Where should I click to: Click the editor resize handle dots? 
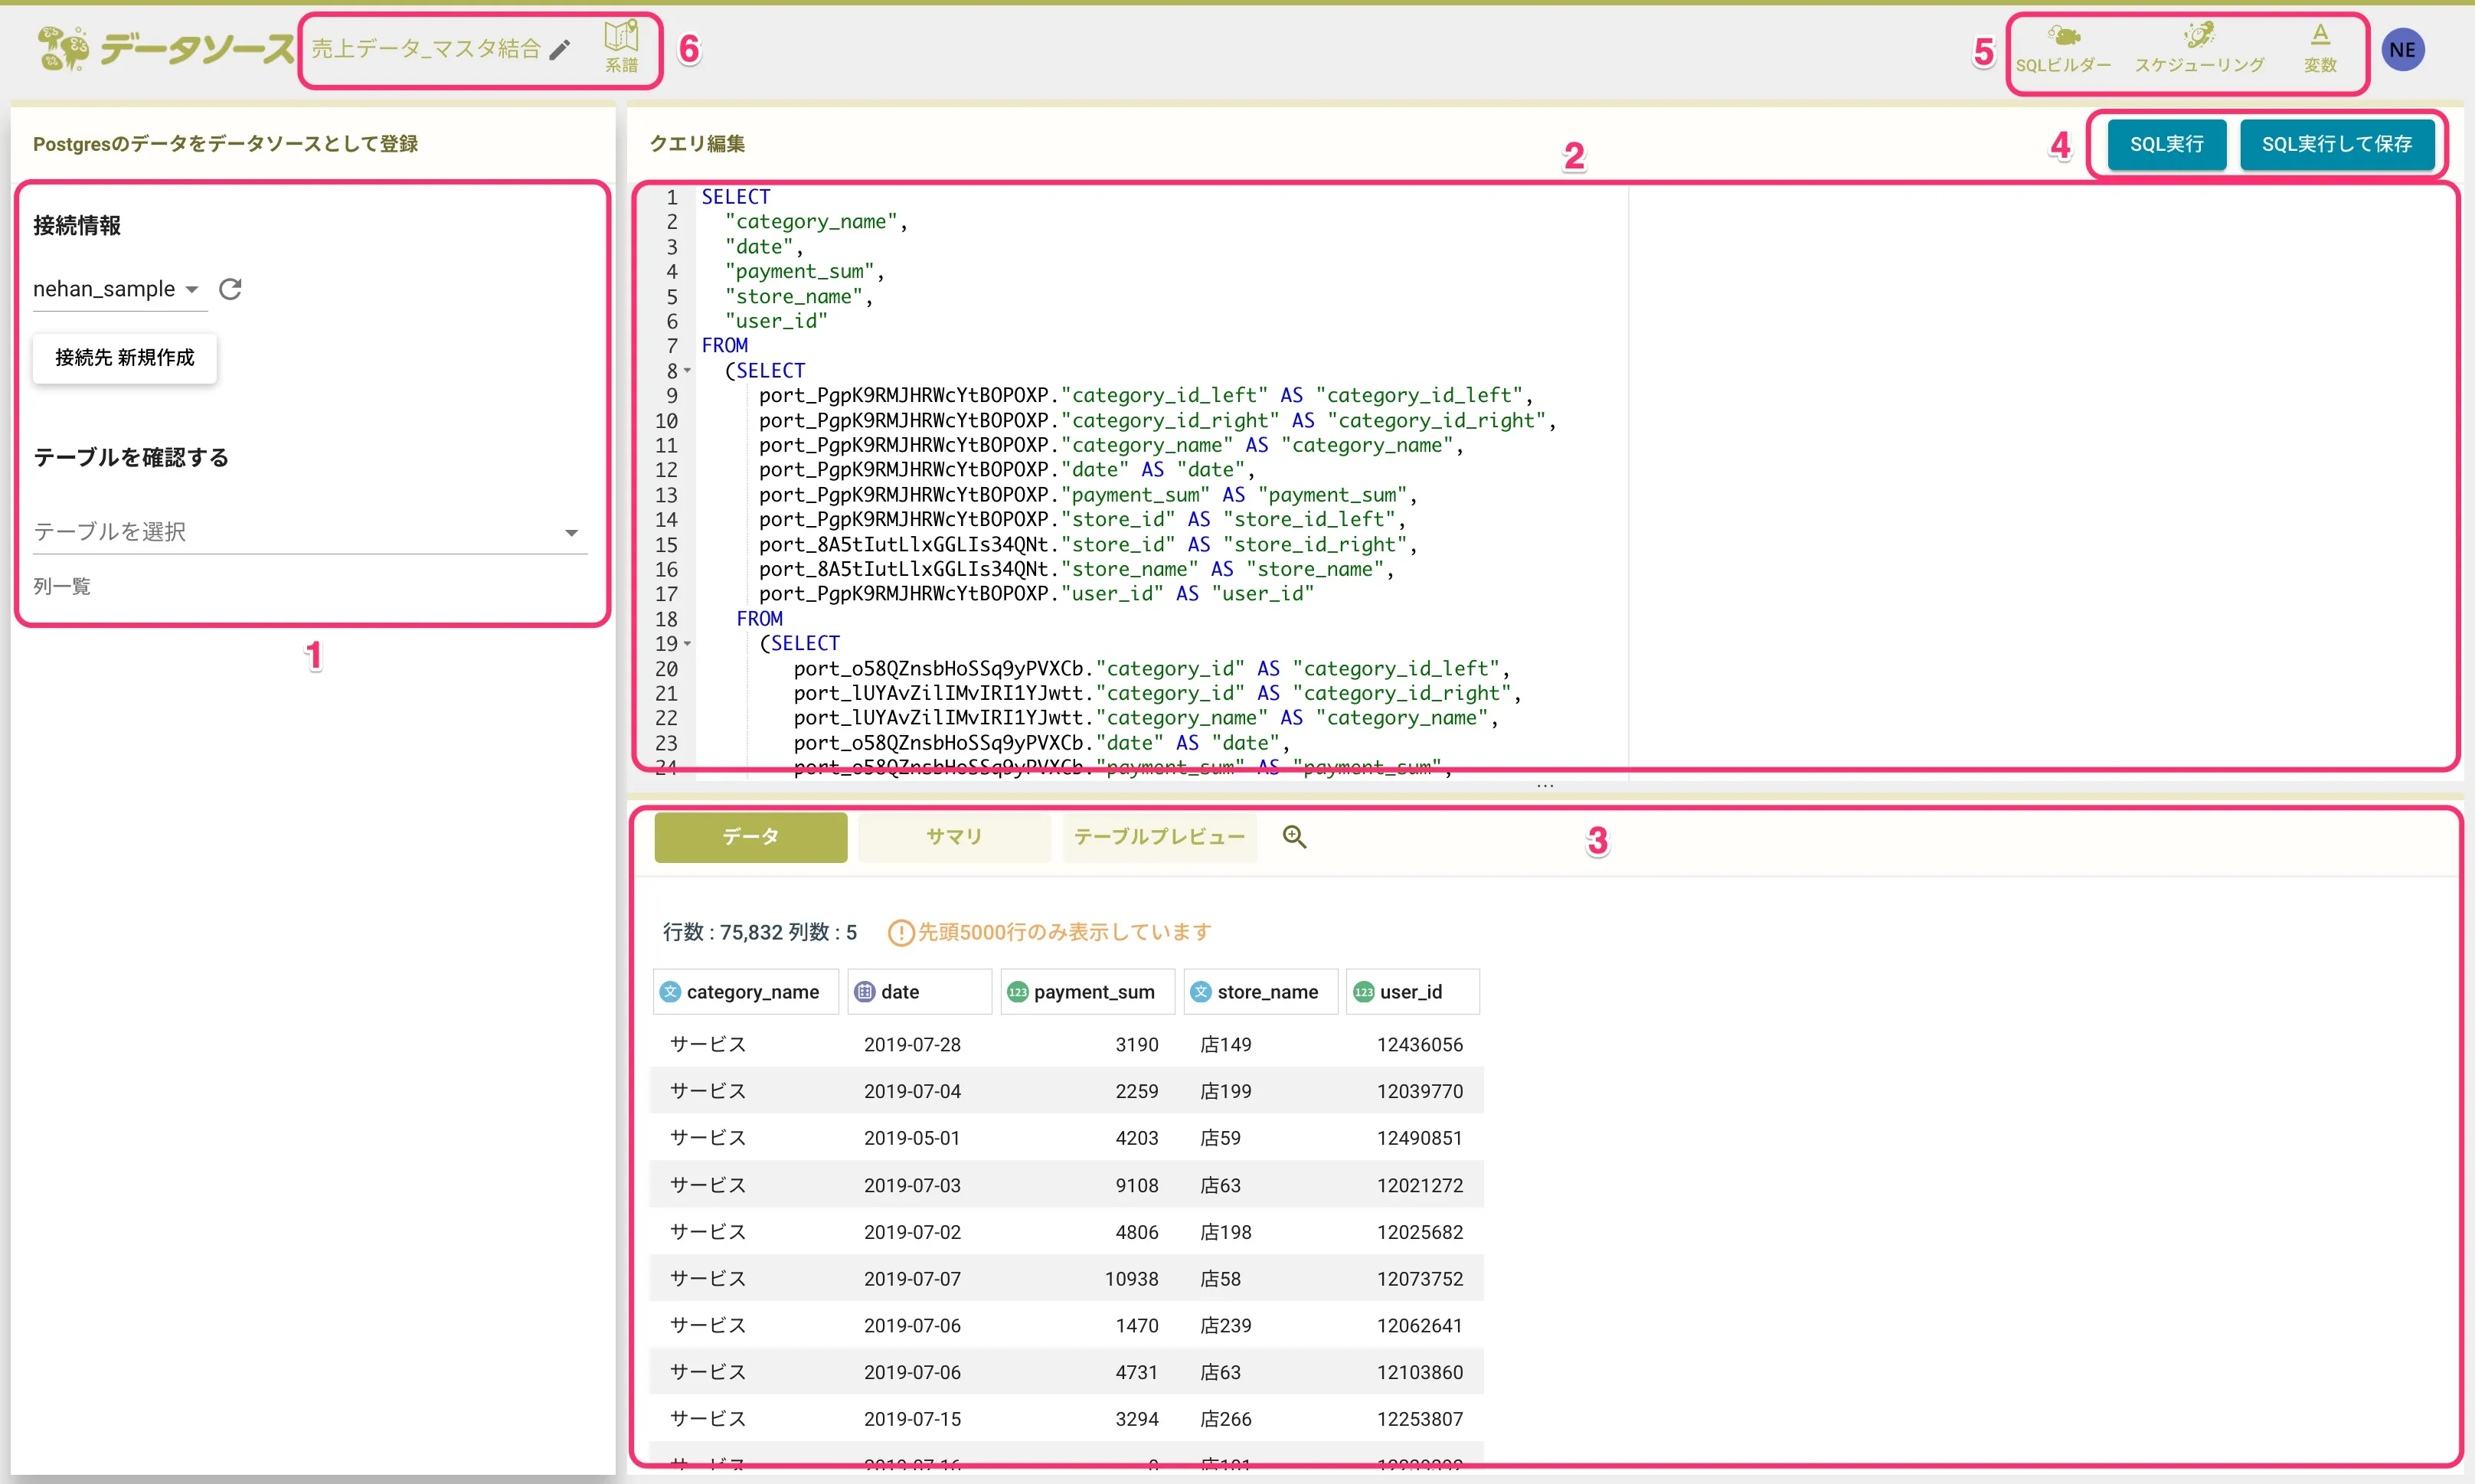(1545, 786)
